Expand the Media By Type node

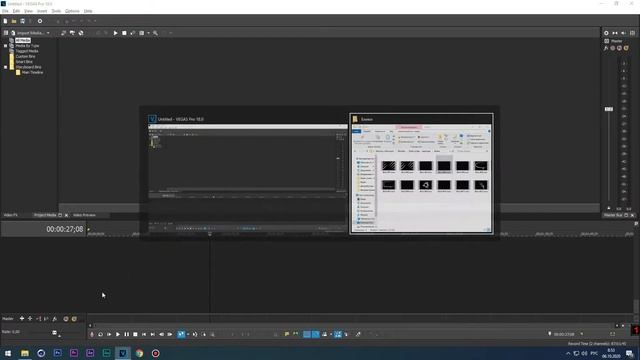click(x=5, y=46)
